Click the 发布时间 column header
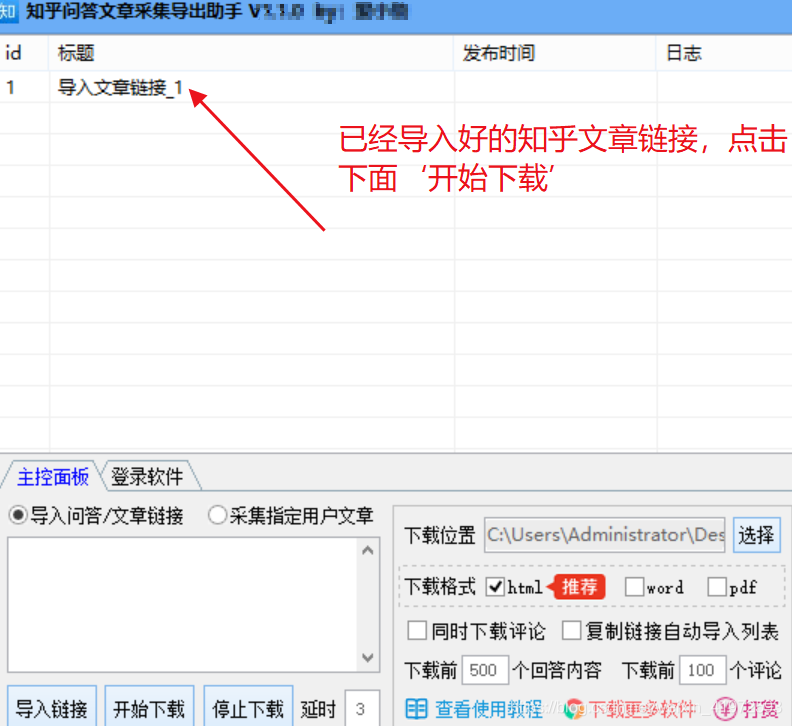Image resolution: width=792 pixels, height=726 pixels. [555, 53]
